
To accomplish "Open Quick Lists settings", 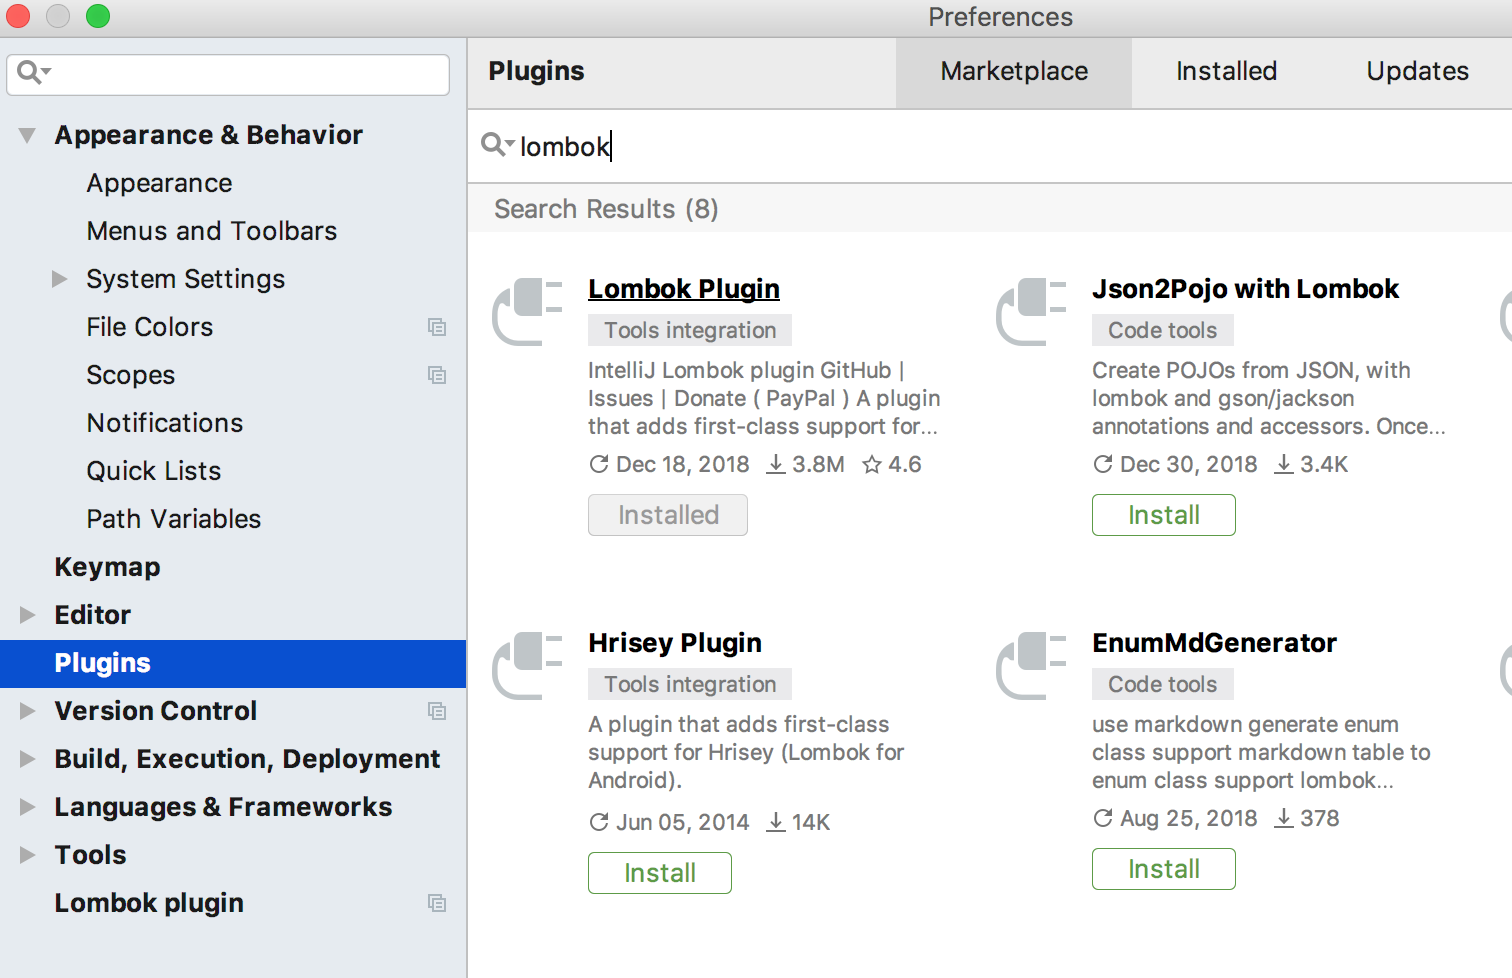I will tap(154, 471).
